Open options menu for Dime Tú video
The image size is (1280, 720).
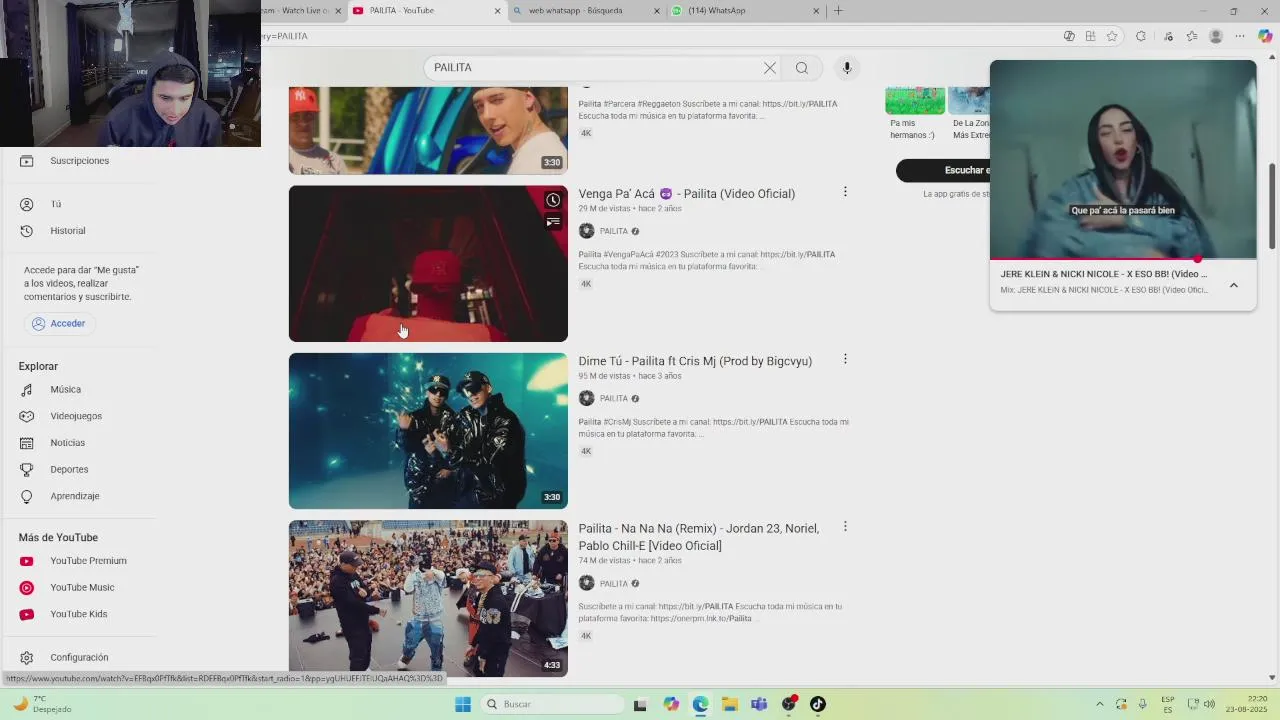coord(845,359)
